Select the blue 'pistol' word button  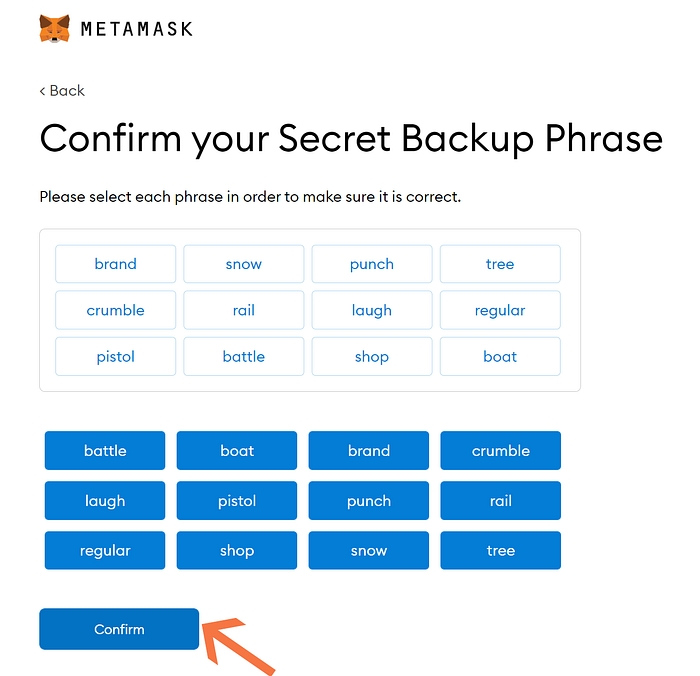click(x=237, y=500)
